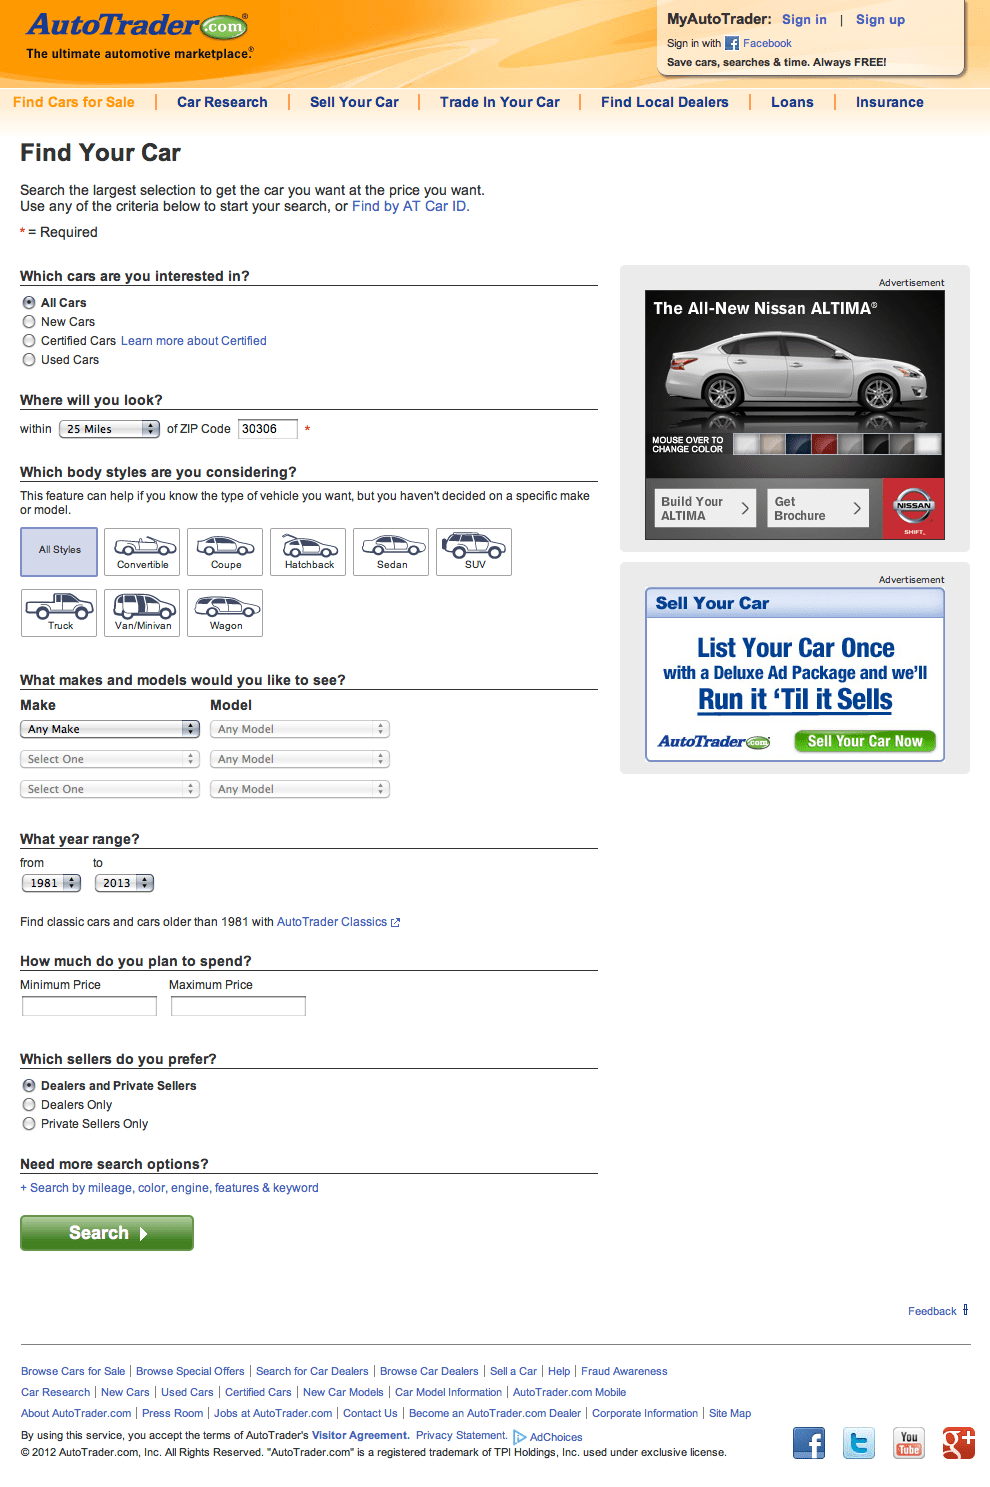Select the Certified Cars radio button
Image resolution: width=990 pixels, height=1487 pixels.
[29, 340]
